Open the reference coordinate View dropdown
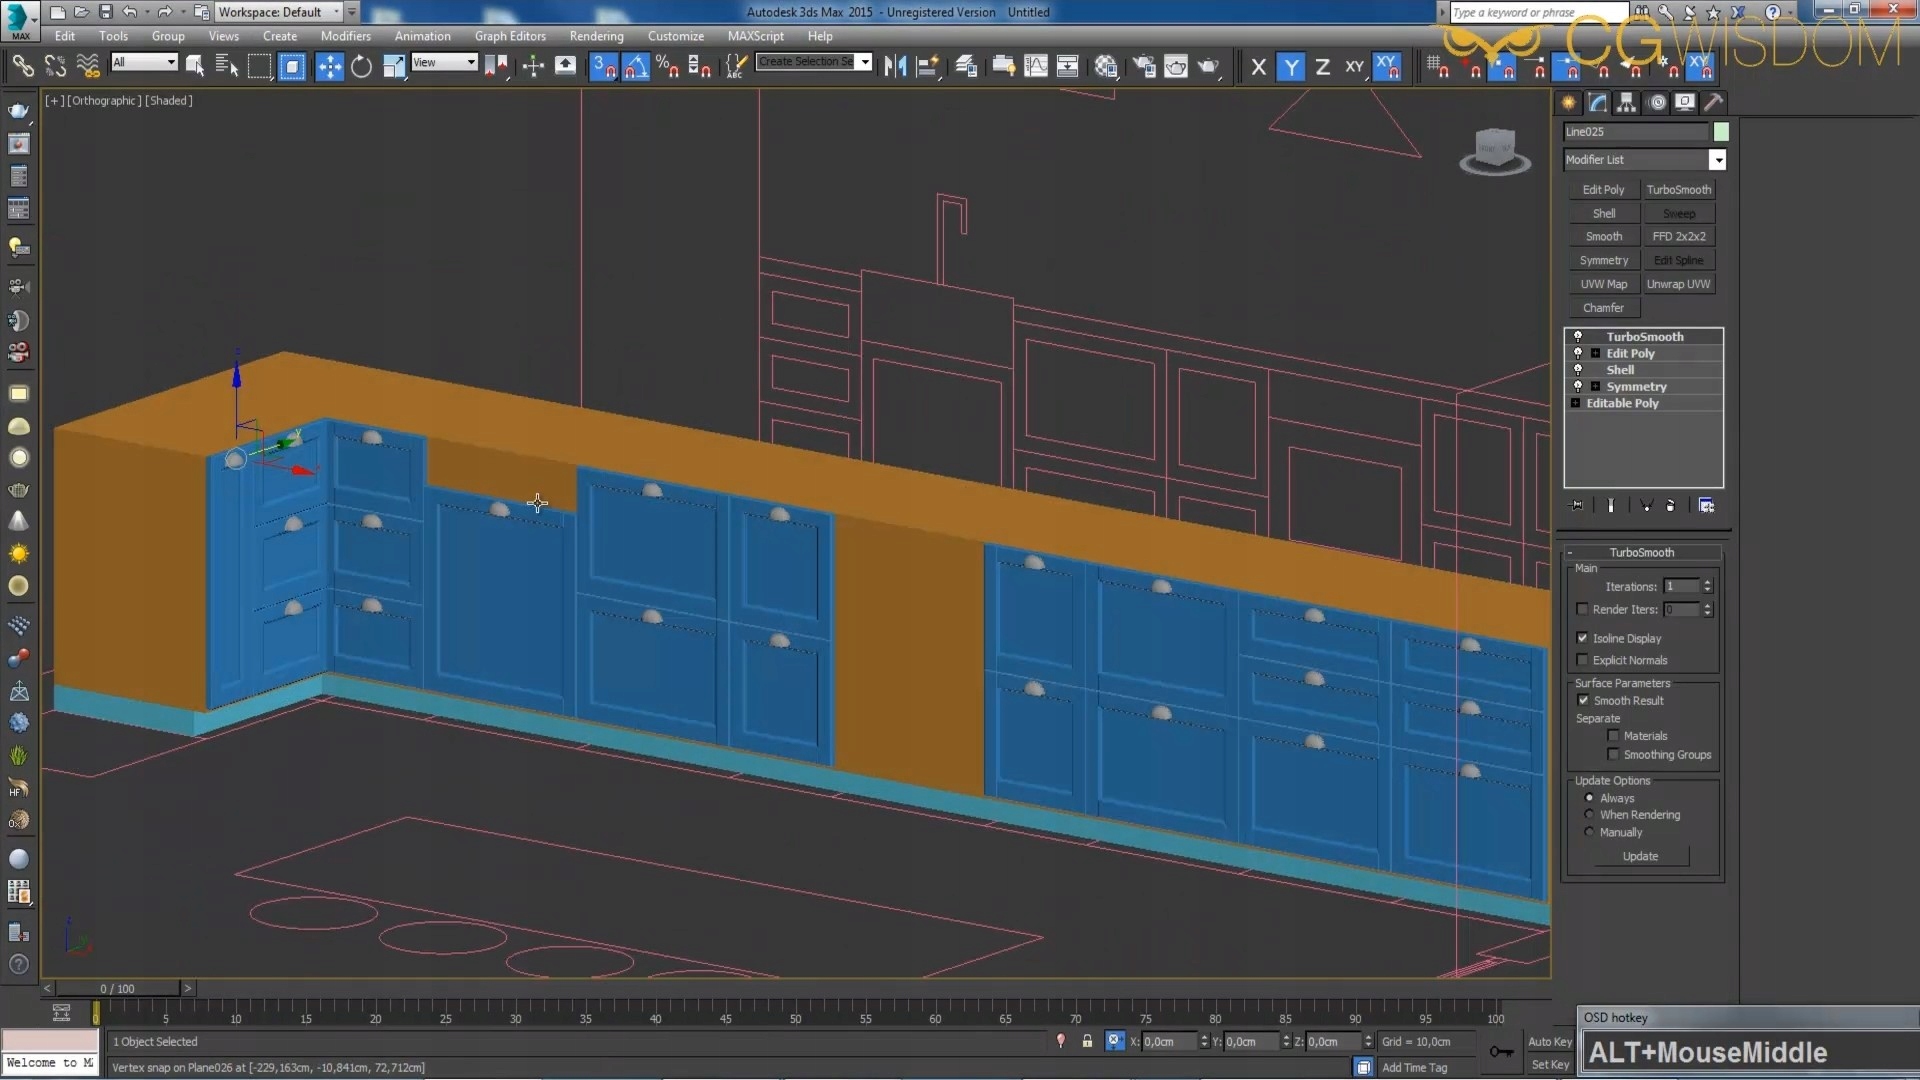Viewport: 1920px width, 1080px height. tap(445, 62)
